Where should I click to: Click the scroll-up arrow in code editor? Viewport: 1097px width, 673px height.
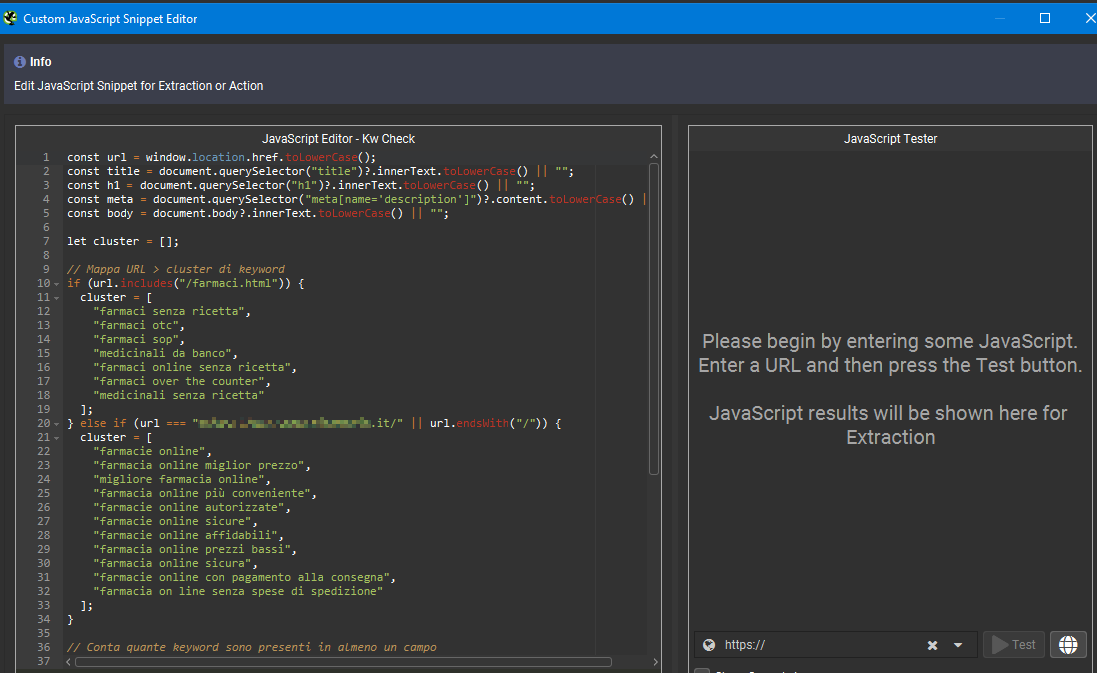(x=654, y=156)
